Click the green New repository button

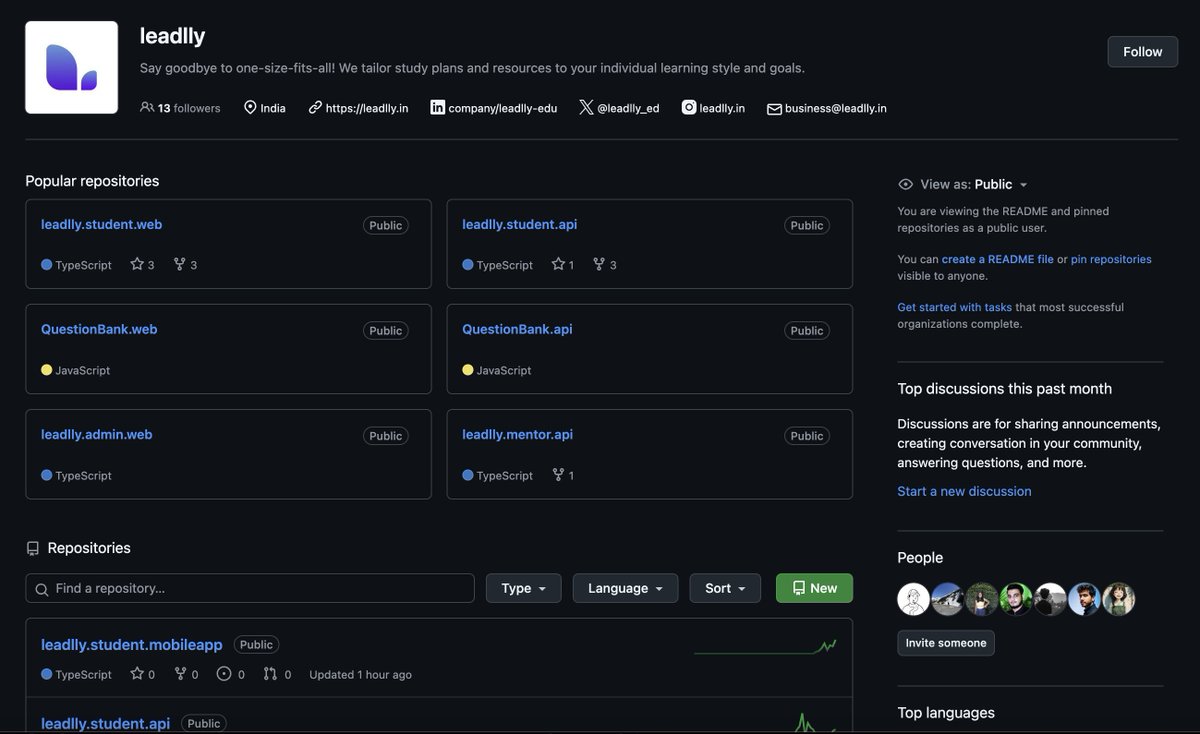(814, 588)
